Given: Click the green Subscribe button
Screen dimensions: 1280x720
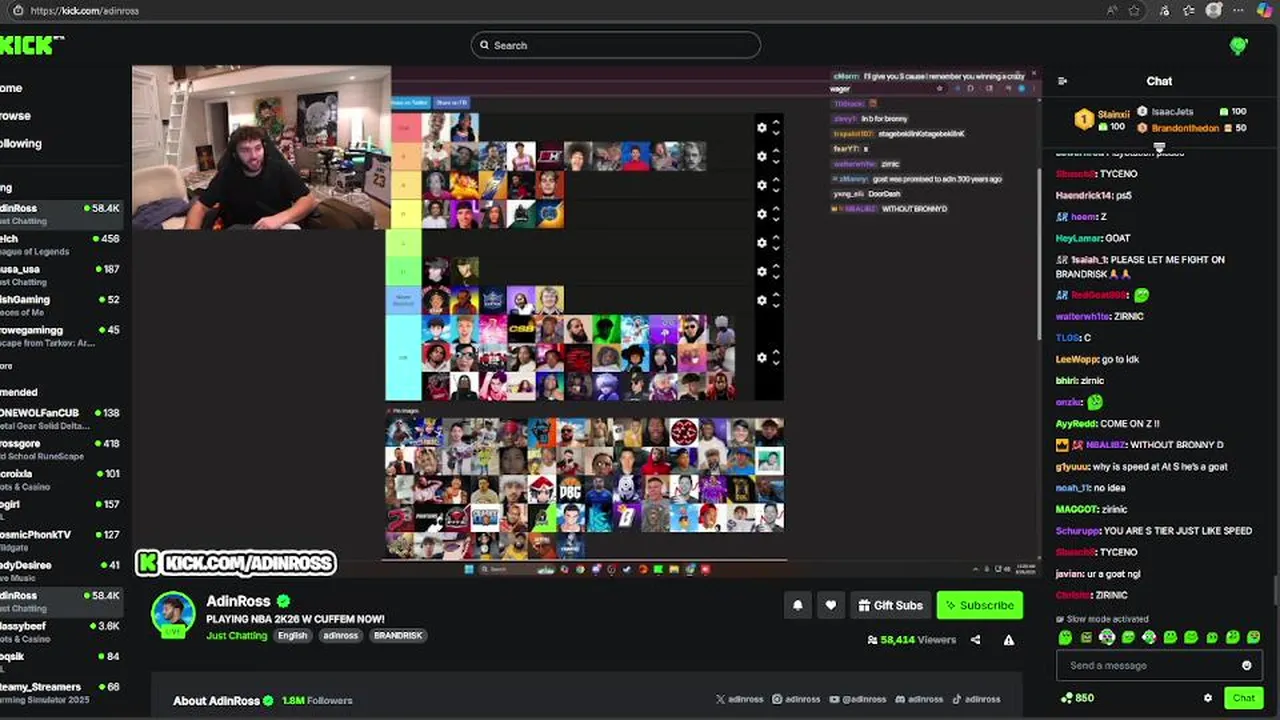Looking at the screenshot, I should coord(979,605).
